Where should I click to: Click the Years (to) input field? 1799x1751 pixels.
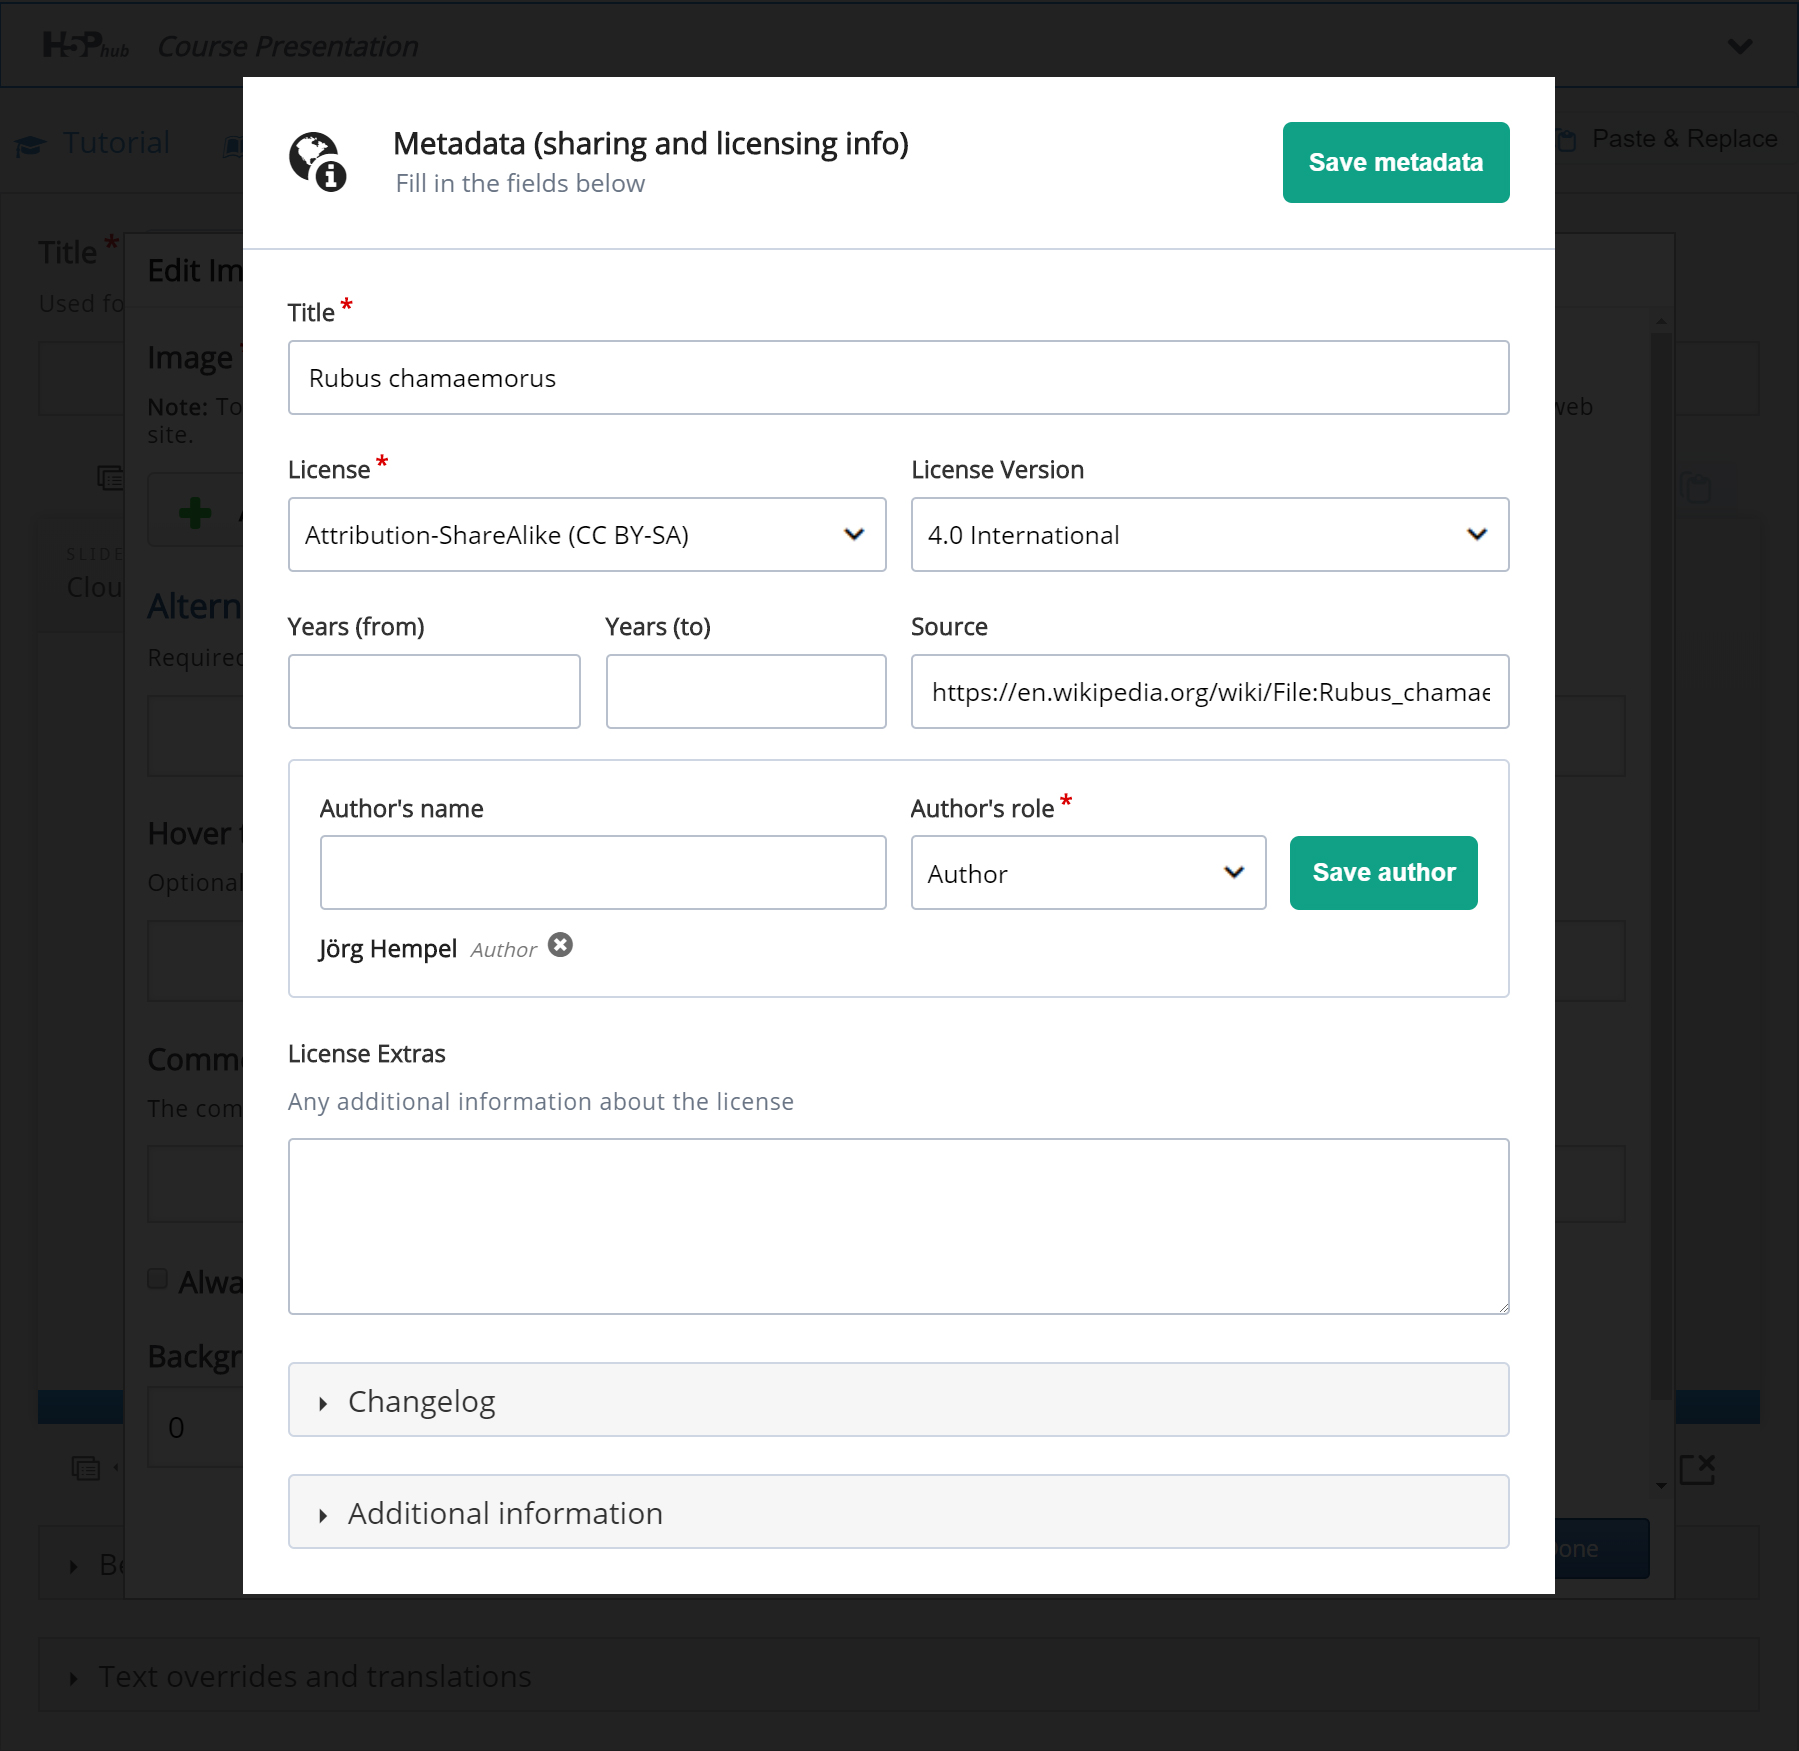[x=746, y=691]
